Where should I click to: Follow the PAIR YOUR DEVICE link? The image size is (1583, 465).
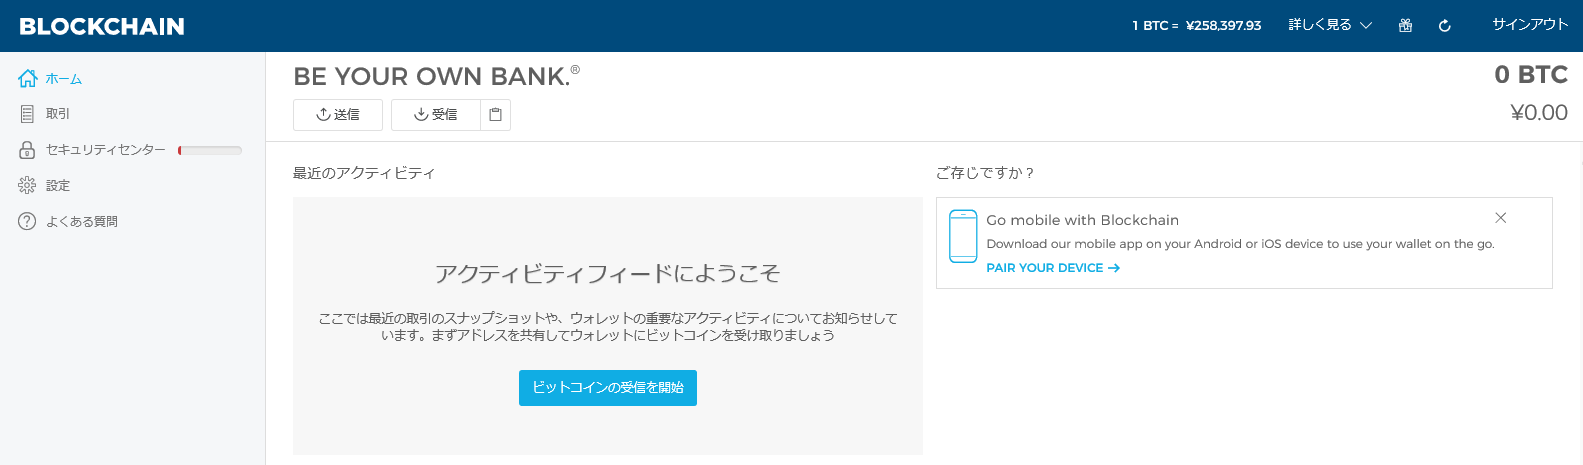coord(1052,268)
